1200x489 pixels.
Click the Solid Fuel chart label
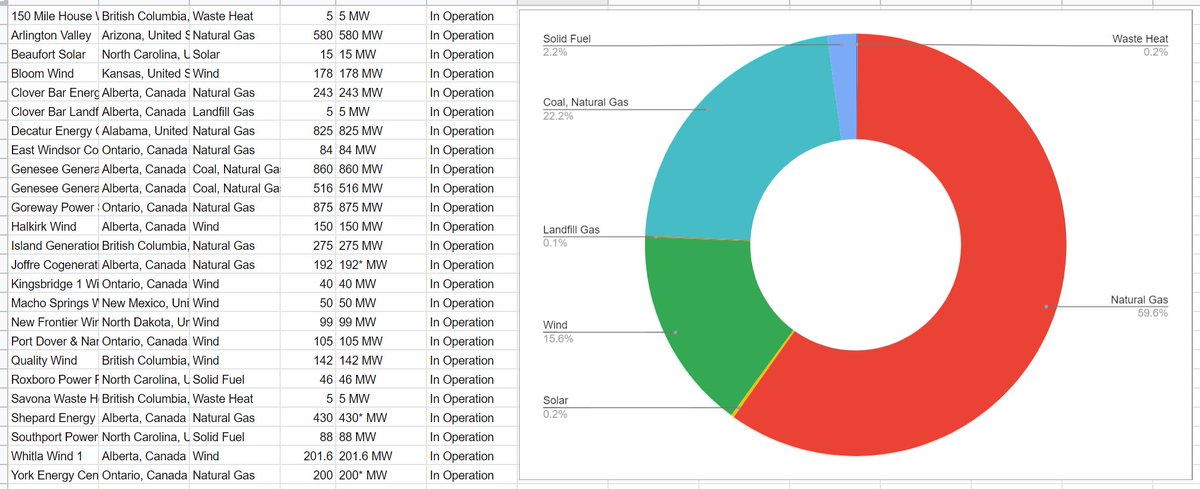pyautogui.click(x=569, y=39)
